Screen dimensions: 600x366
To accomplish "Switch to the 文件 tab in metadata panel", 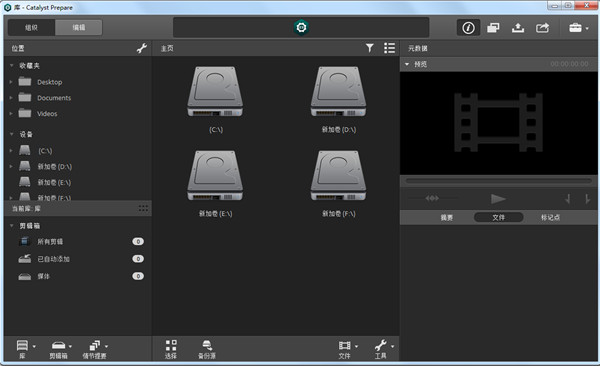I will pyautogui.click(x=498, y=217).
